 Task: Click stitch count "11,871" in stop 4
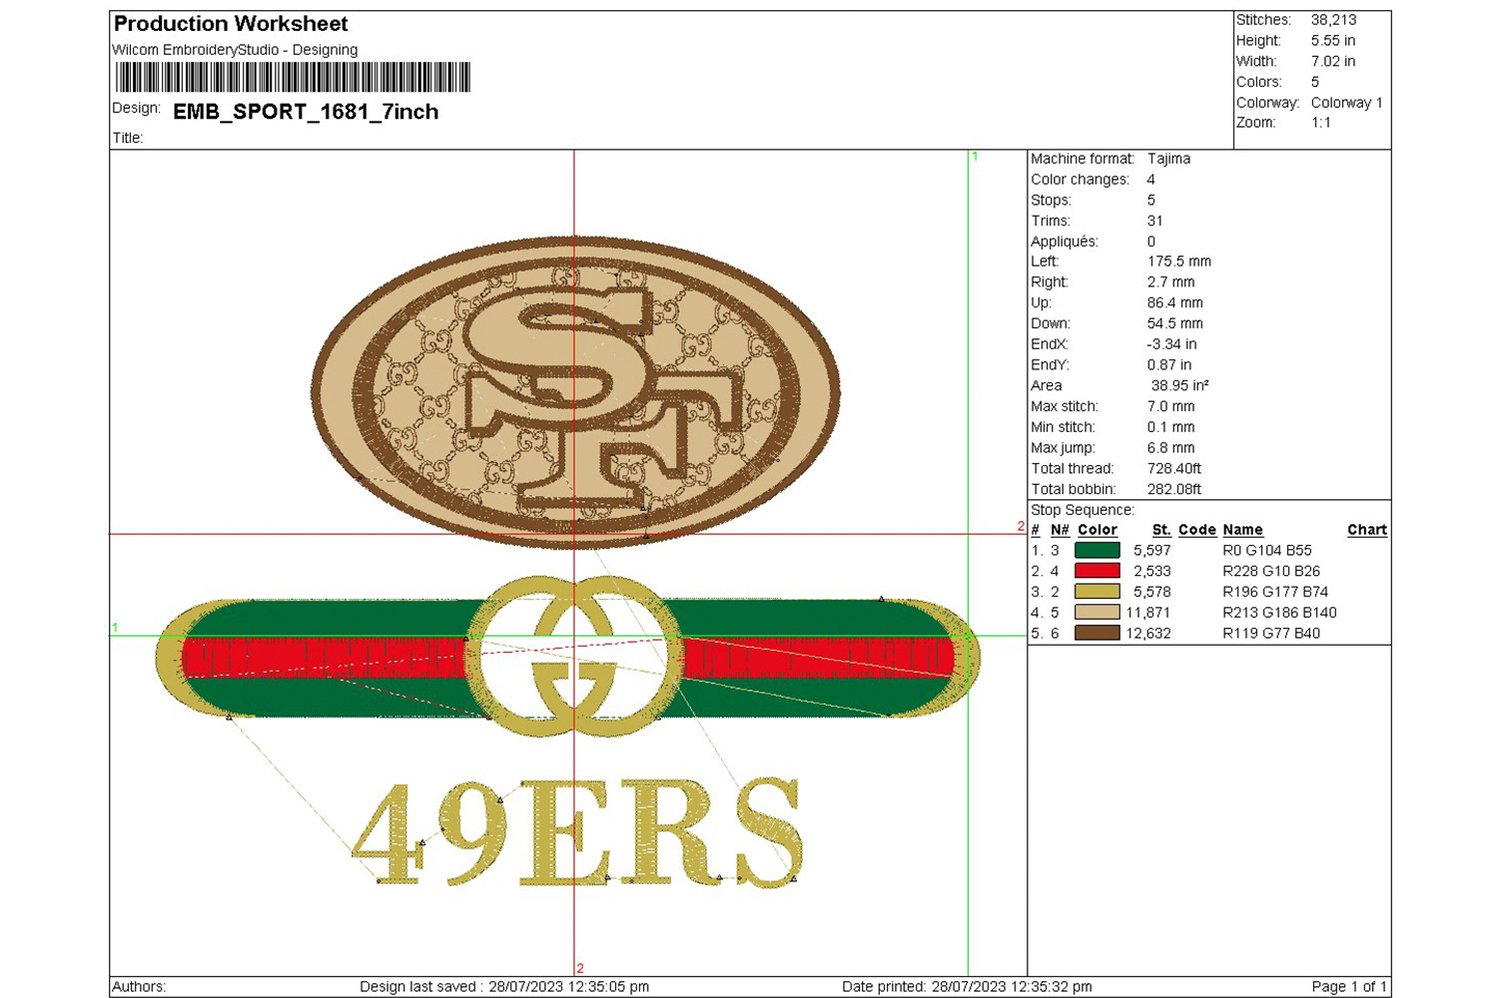coord(1148,613)
